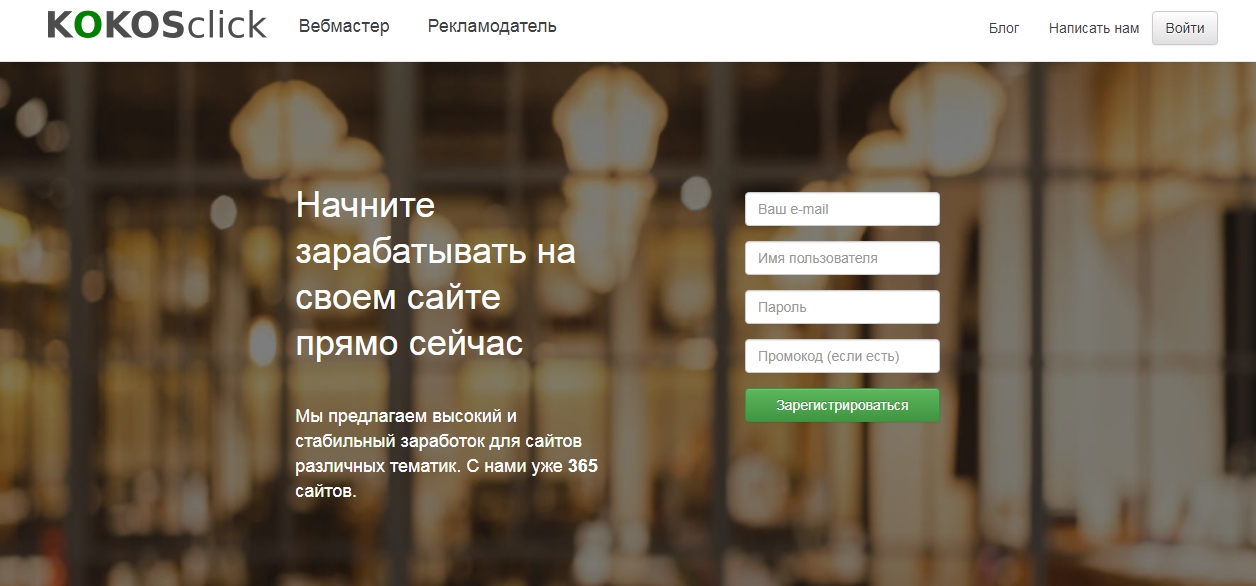Navigate to the advertiser area
The height and width of the screenshot is (586, 1256).
point(491,26)
